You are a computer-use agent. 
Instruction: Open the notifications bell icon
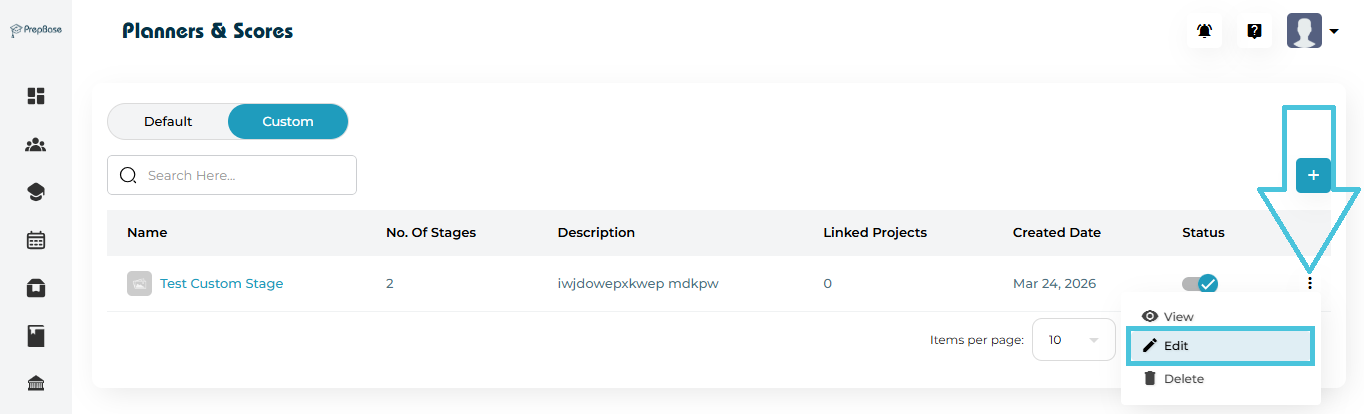click(1204, 31)
